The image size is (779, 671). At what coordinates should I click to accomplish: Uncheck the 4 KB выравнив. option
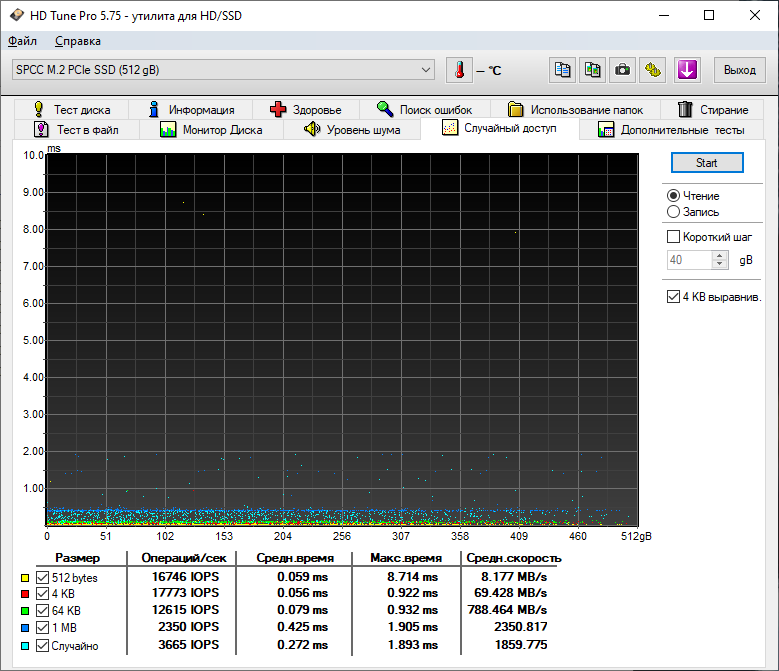tap(673, 297)
